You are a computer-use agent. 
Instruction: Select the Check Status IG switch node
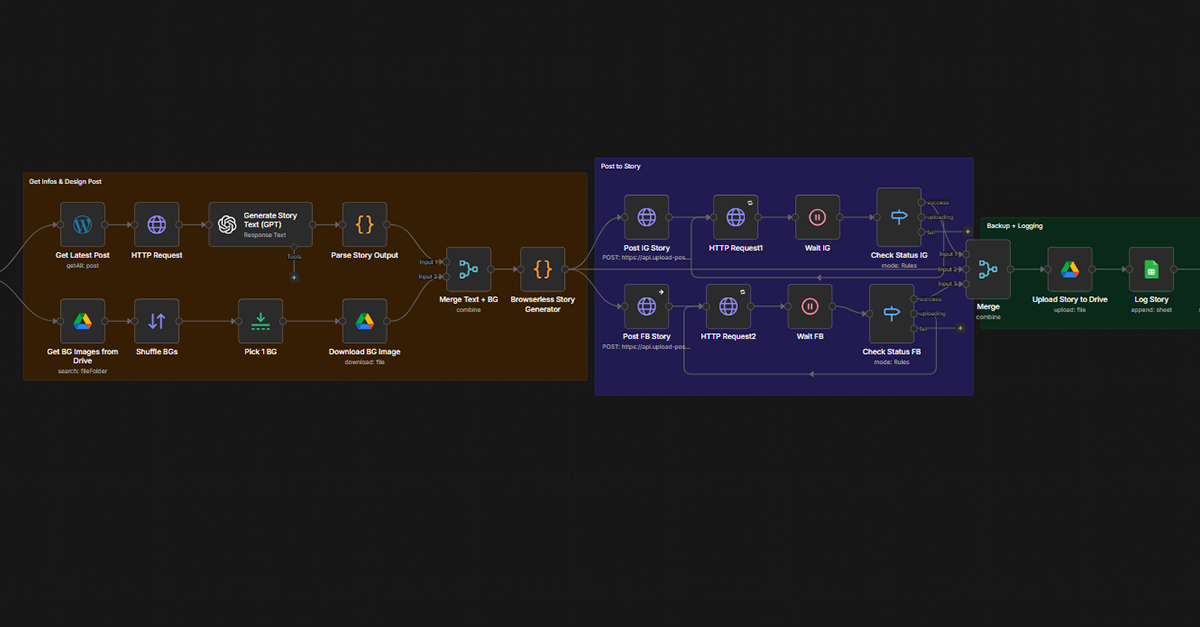click(898, 217)
